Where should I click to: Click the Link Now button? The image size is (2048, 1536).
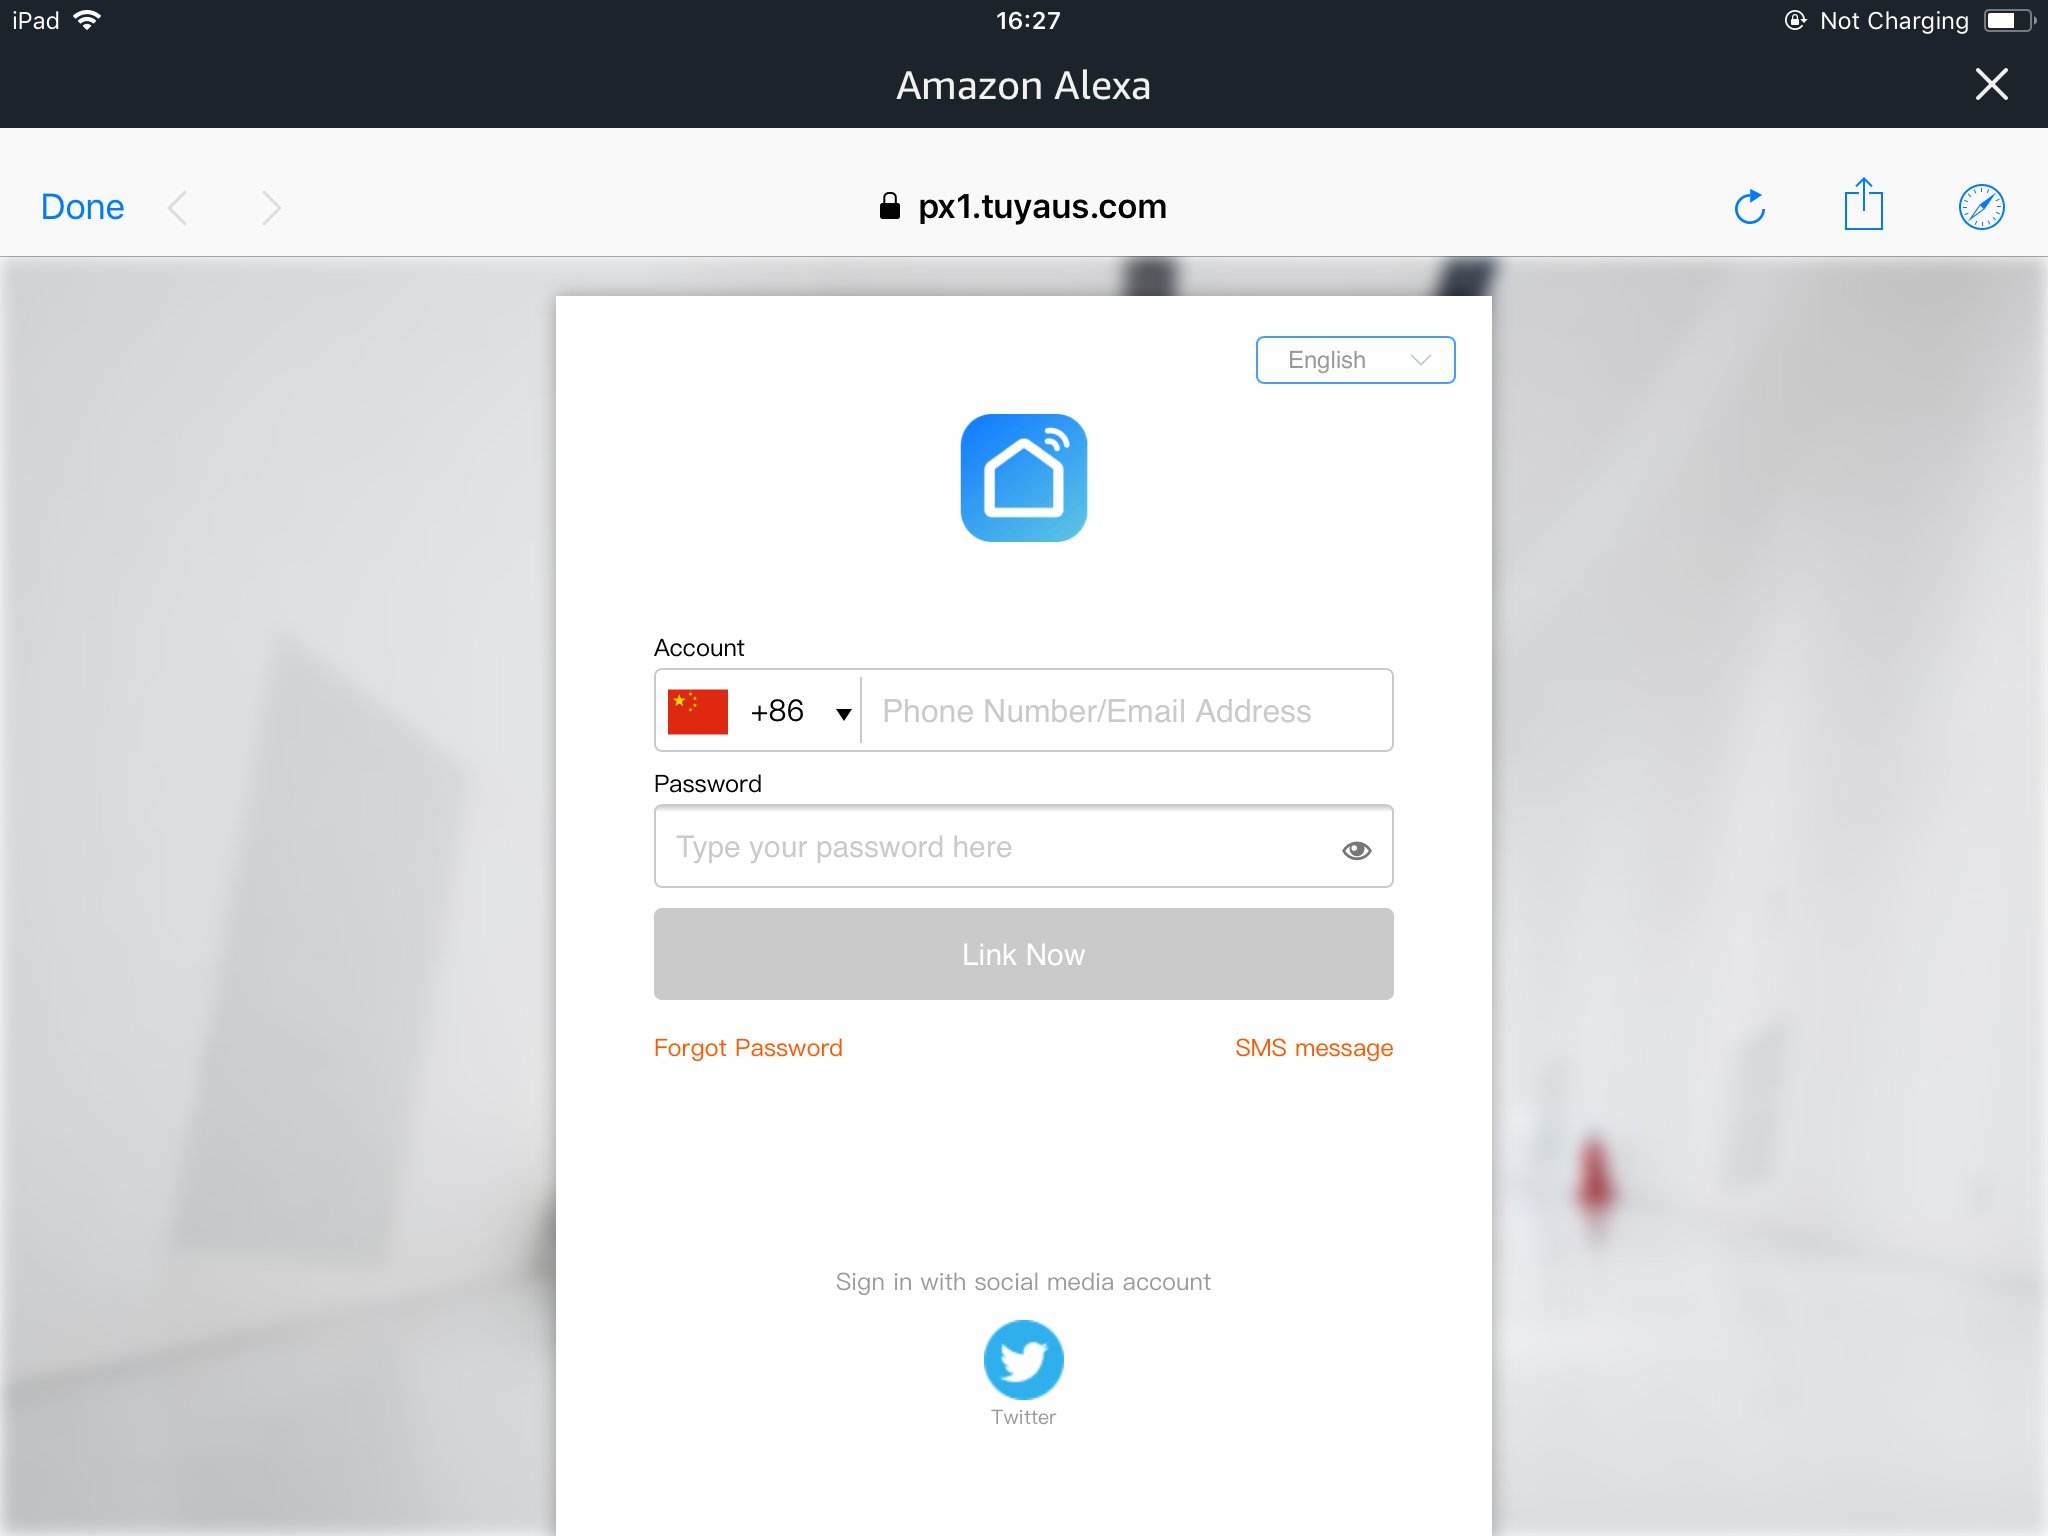pyautogui.click(x=1024, y=954)
